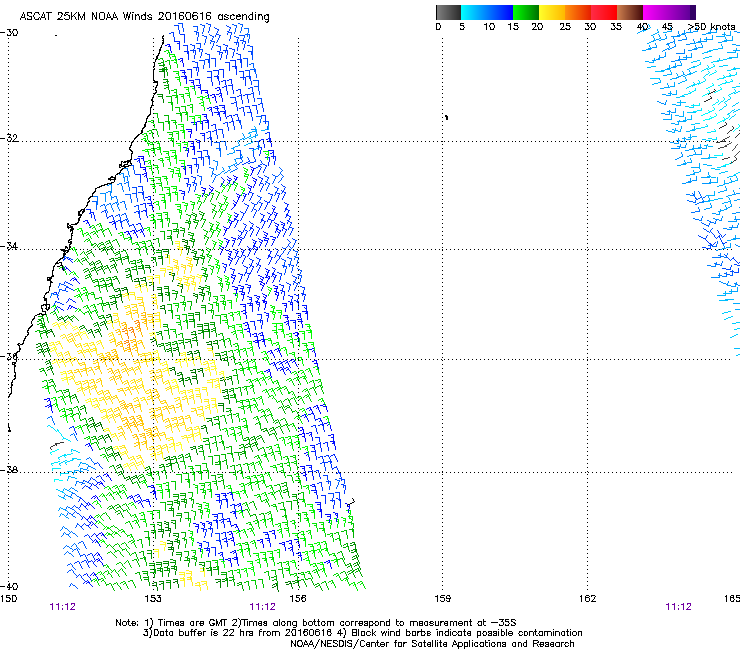The height and width of the screenshot is (650, 740).
Task: Click the '-34' latitude axis label
Action: (x=9, y=246)
